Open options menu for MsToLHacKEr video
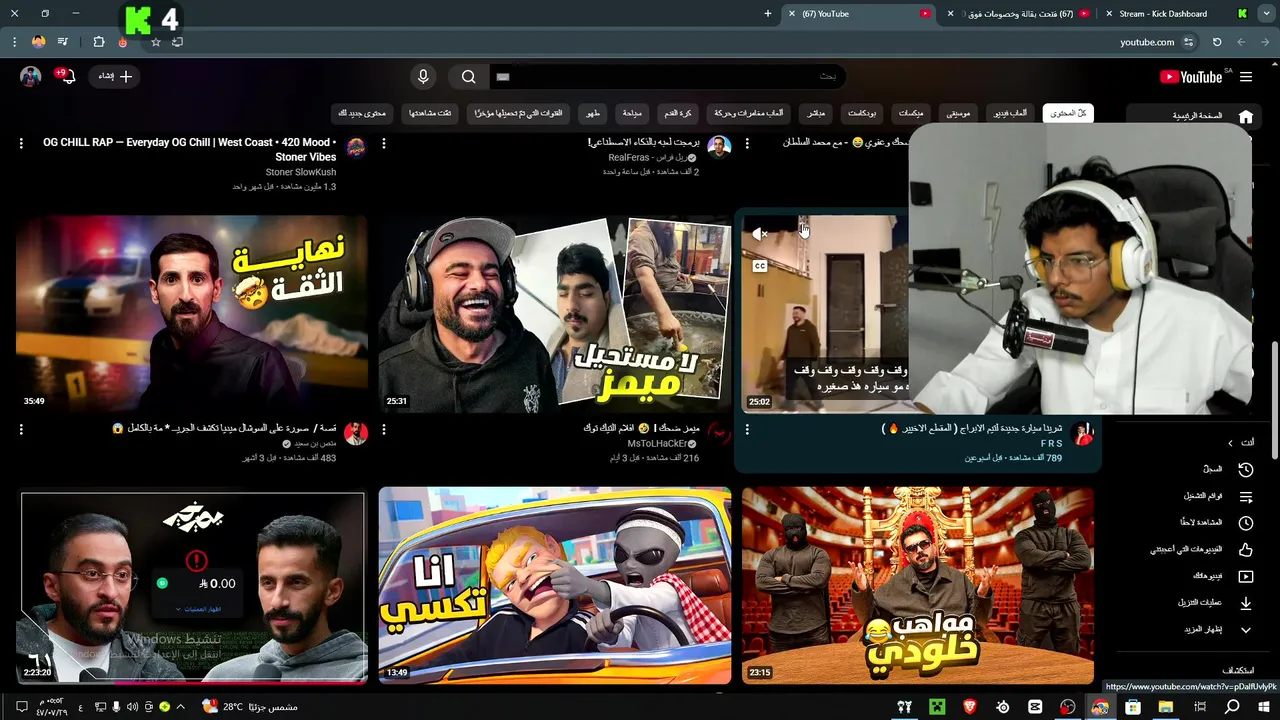This screenshot has width=1280, height=720. click(x=384, y=429)
